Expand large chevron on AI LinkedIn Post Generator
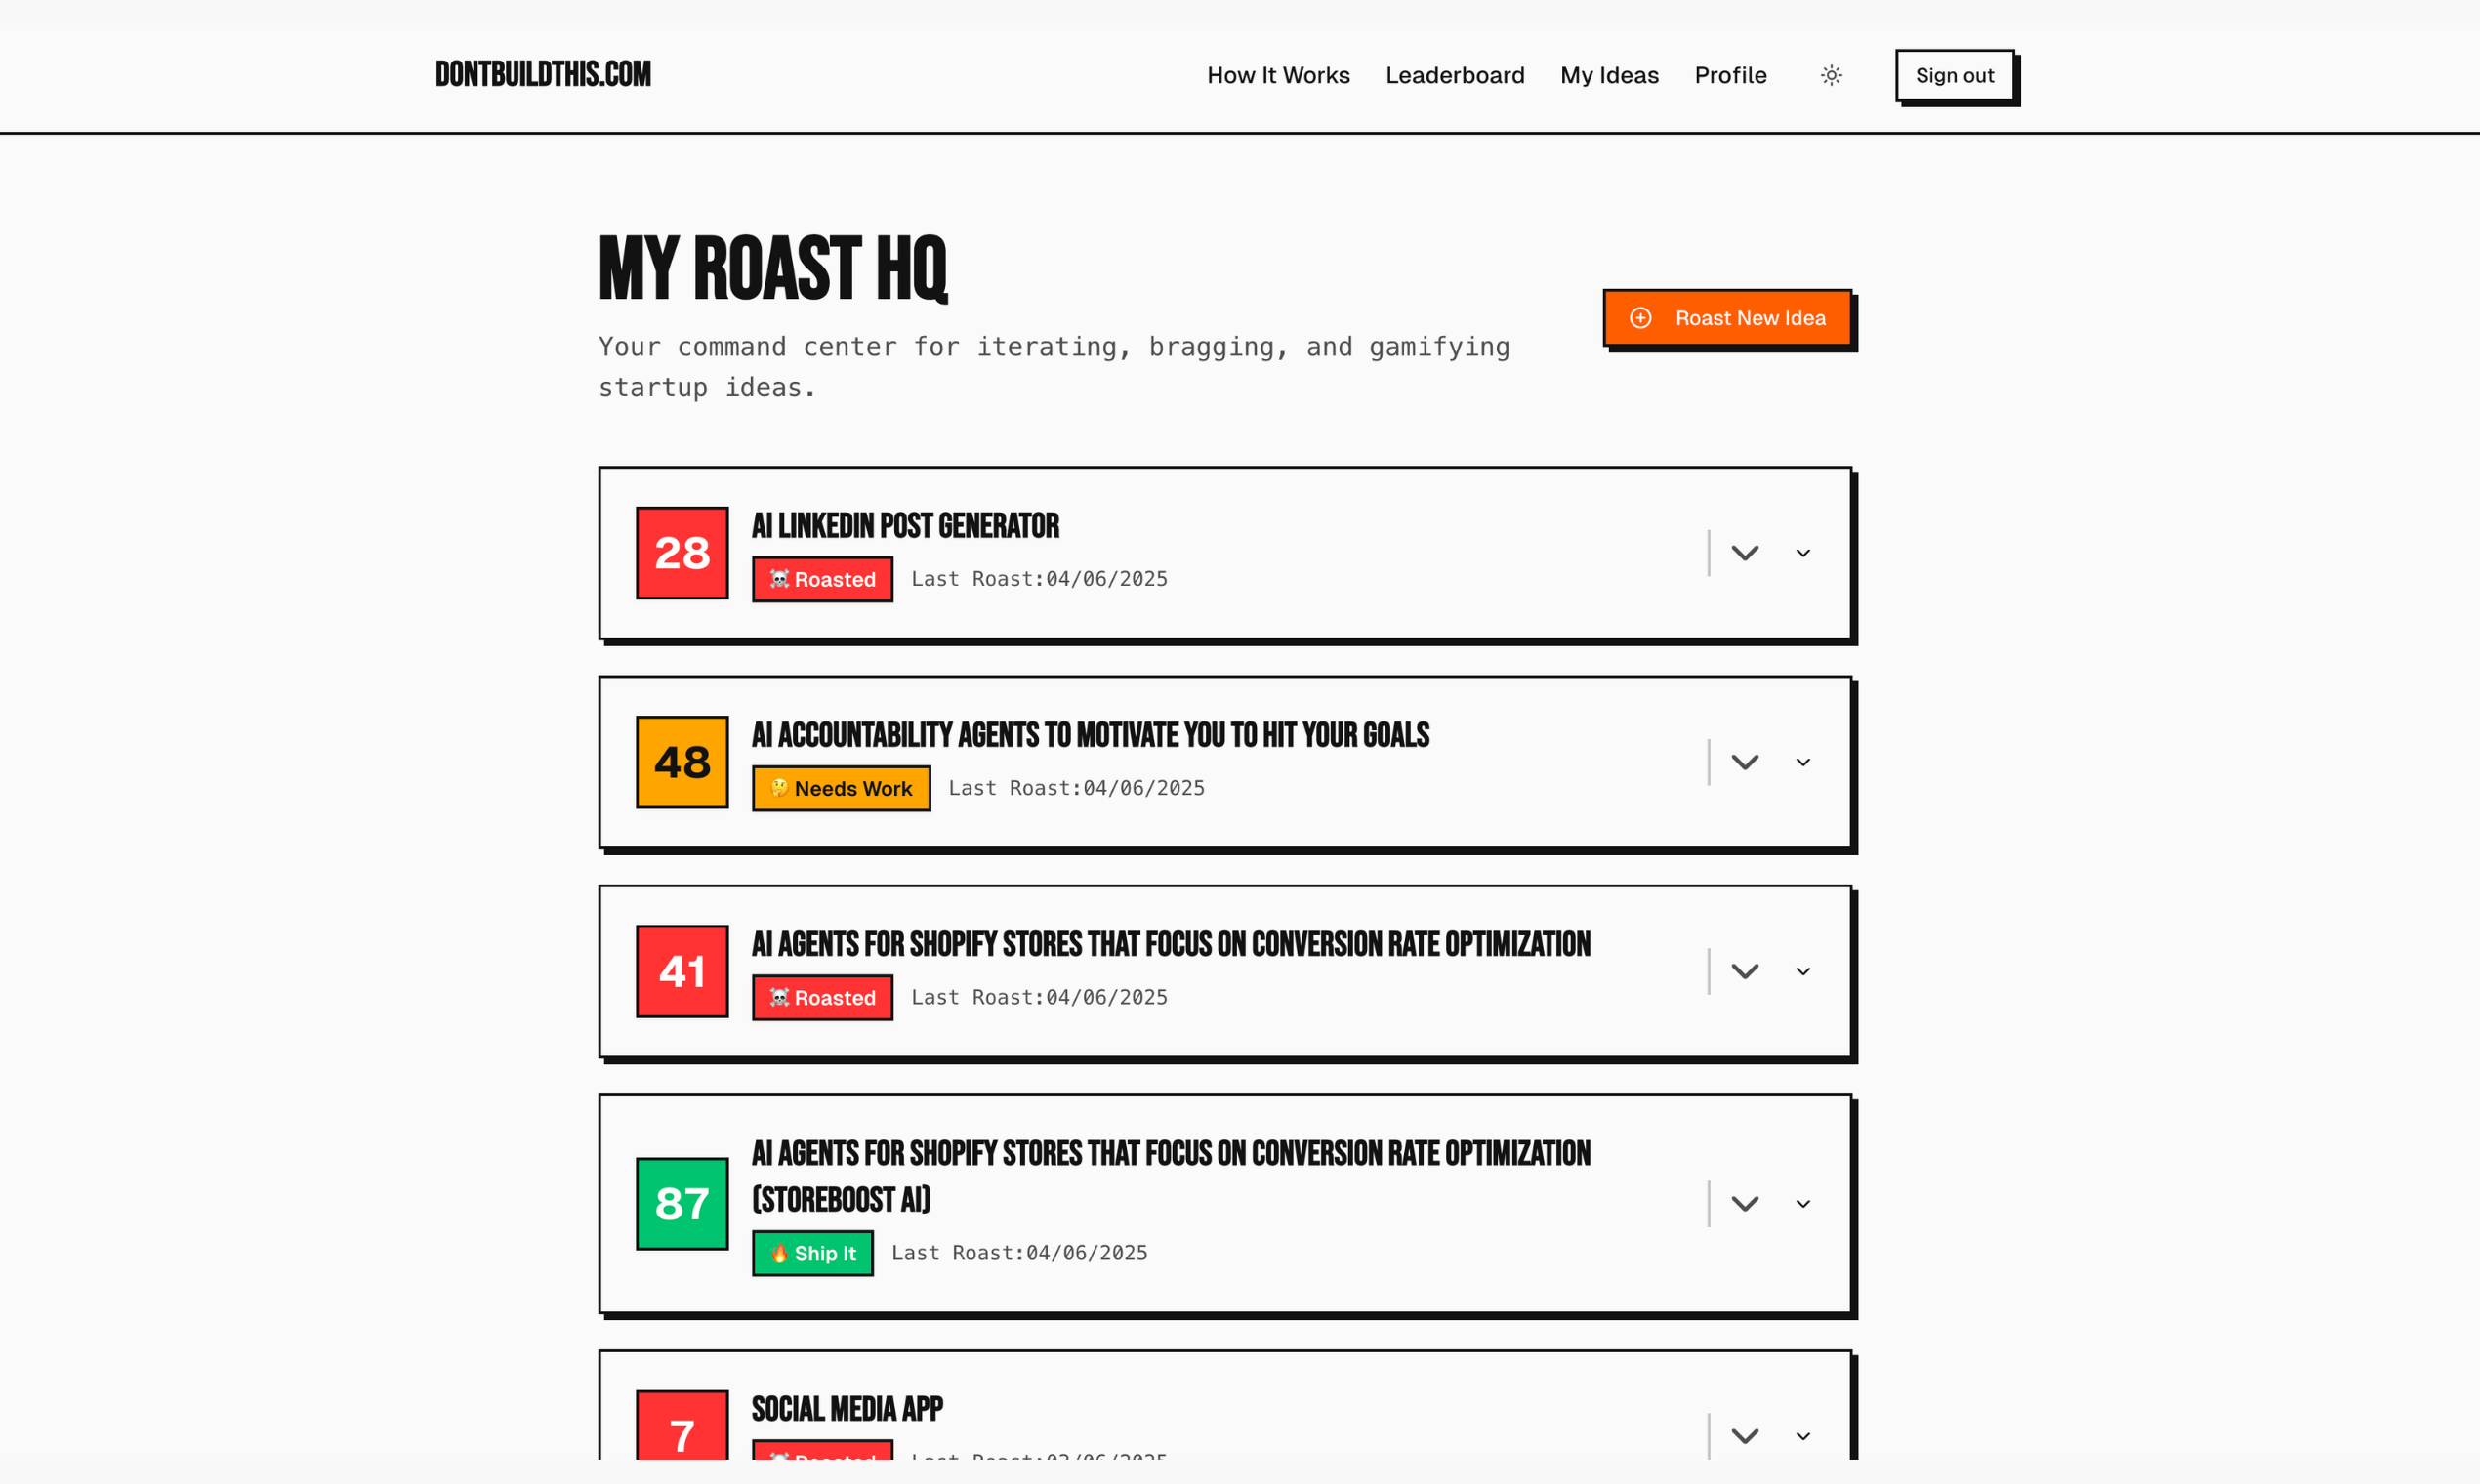This screenshot has width=2480, height=1484. (x=1745, y=553)
